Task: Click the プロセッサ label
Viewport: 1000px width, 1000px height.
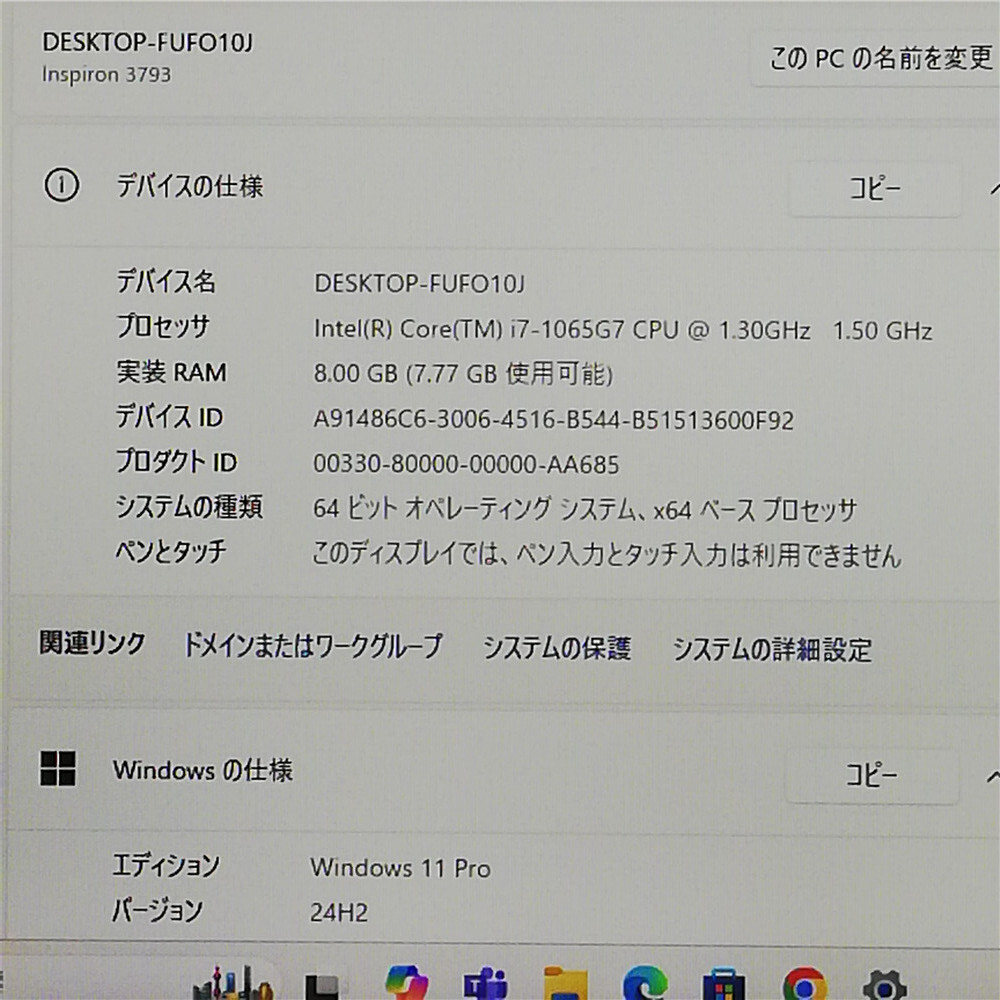Action: pos(163,327)
